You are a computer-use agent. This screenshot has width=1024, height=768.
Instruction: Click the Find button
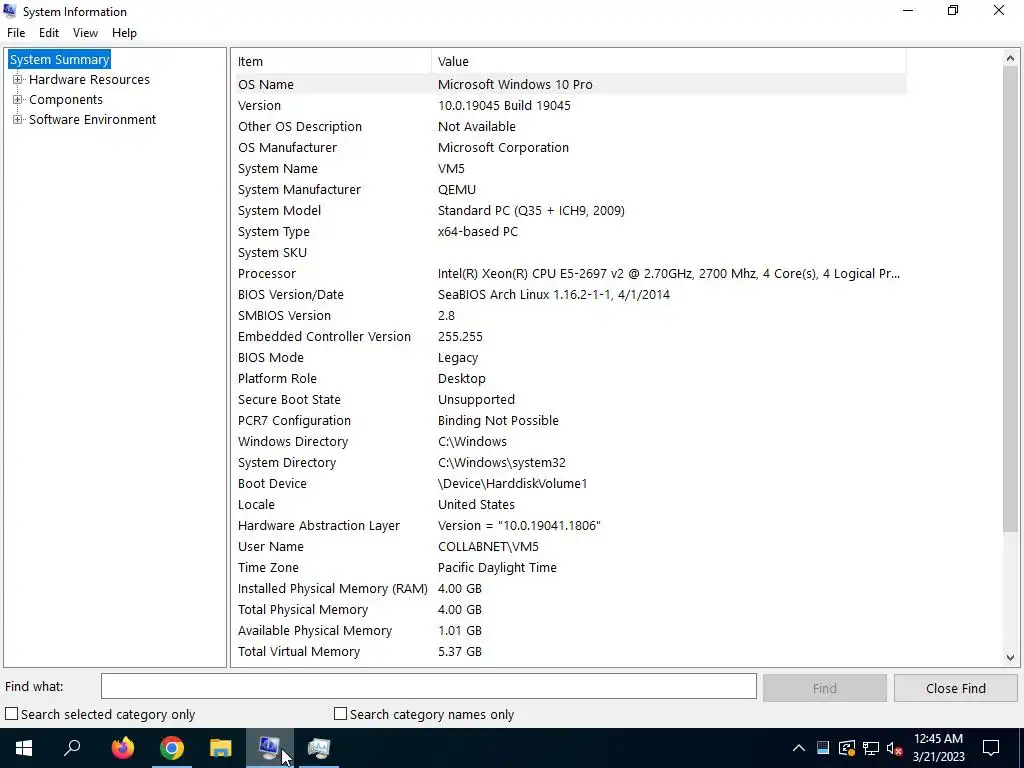click(x=825, y=688)
